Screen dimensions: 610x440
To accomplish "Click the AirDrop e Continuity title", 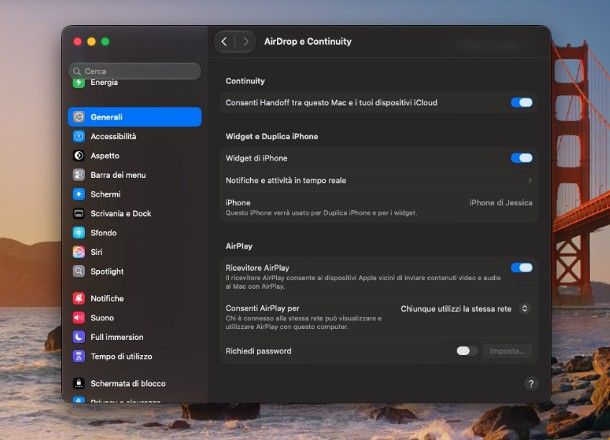I will tap(308, 42).
